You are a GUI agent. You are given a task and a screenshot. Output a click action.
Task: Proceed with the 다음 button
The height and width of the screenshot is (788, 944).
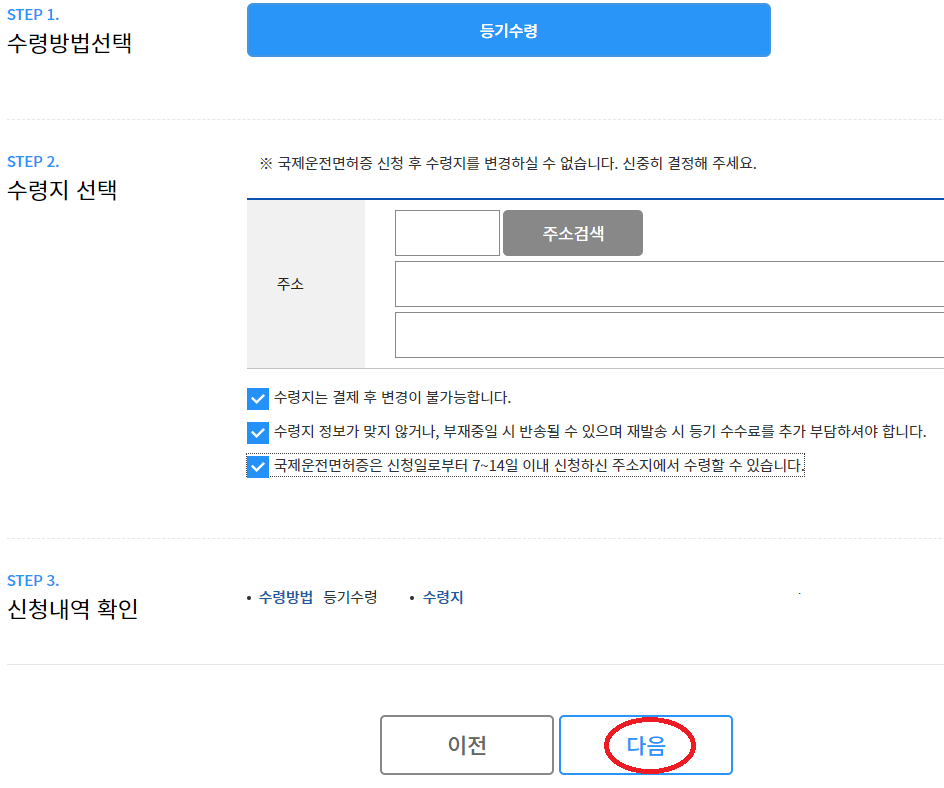coord(646,745)
